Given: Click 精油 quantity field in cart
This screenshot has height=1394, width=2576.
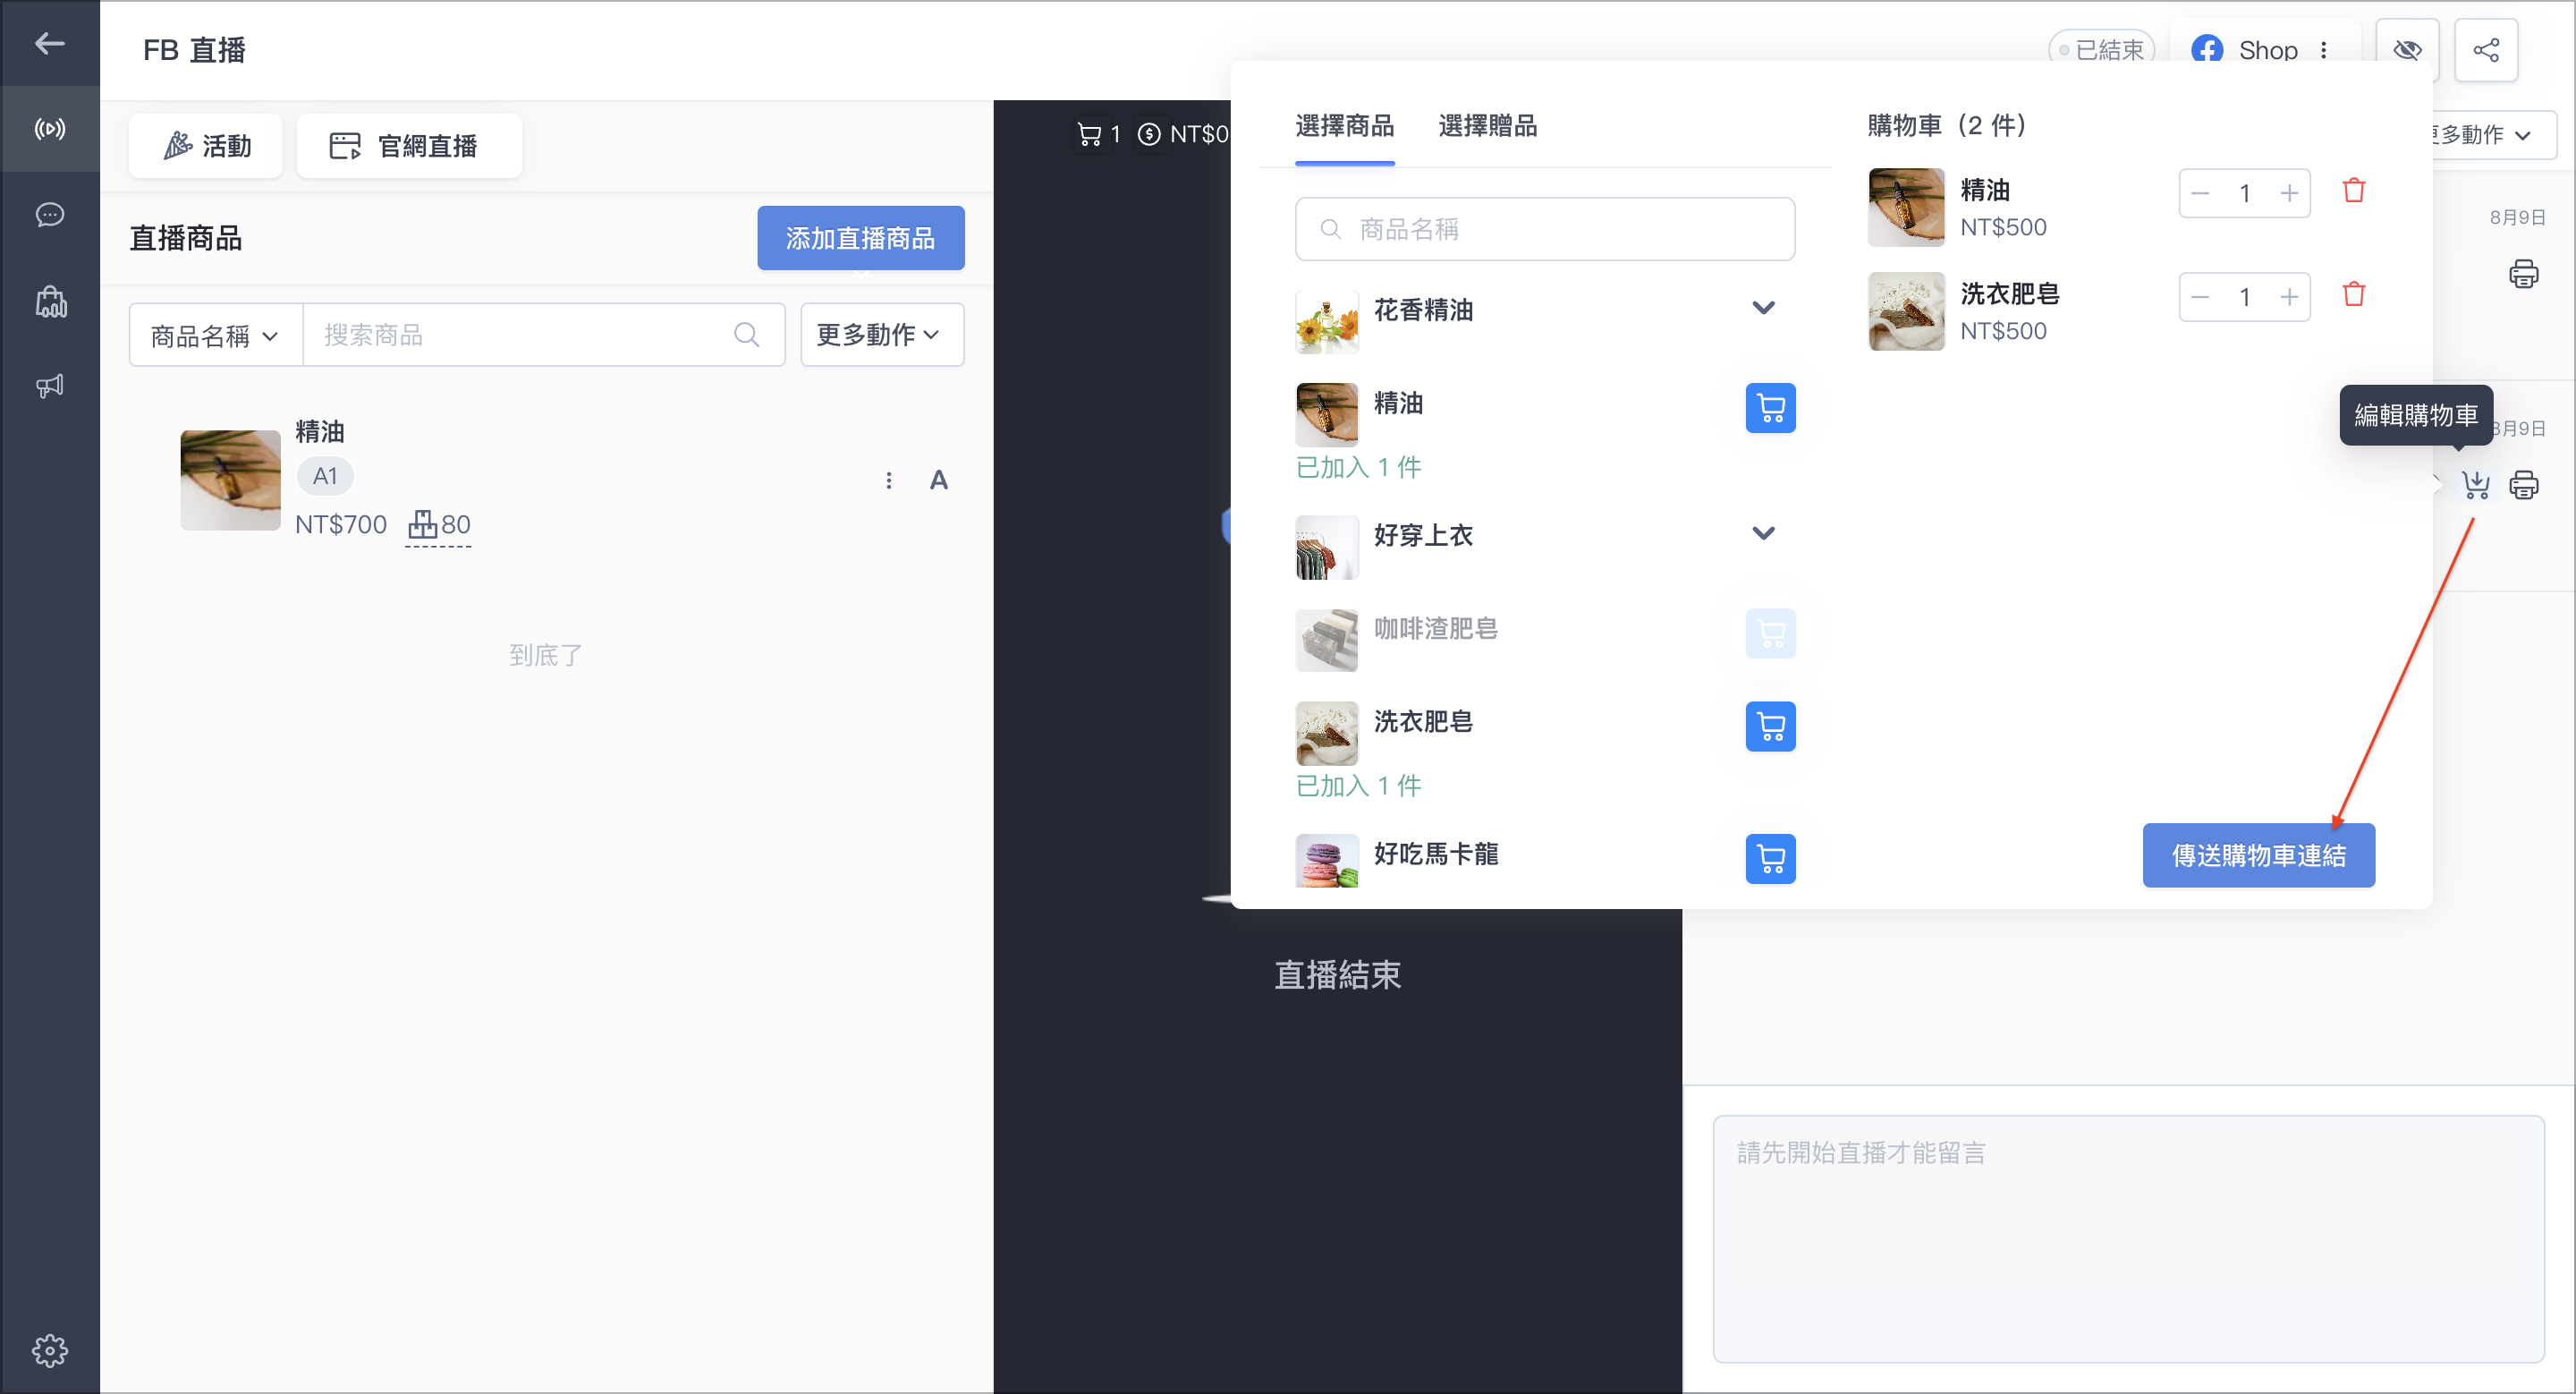Looking at the screenshot, I should [x=2244, y=193].
